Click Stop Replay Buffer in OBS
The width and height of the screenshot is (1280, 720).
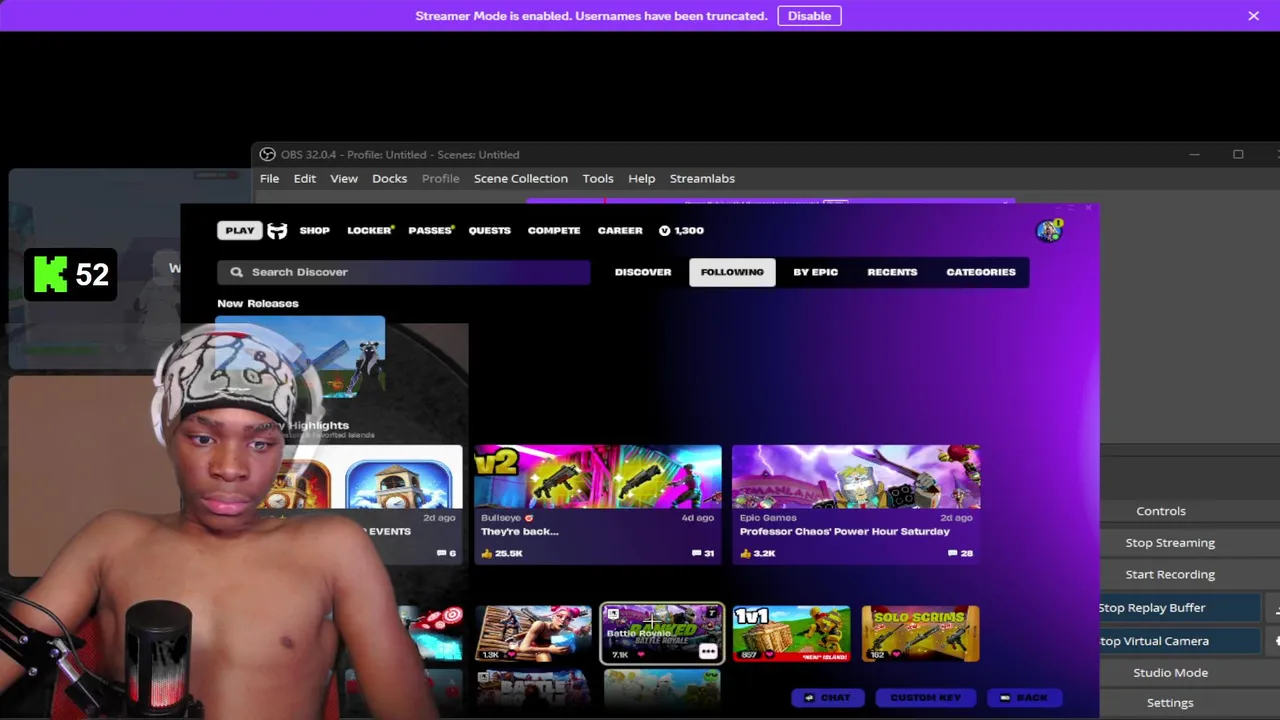click(x=1178, y=608)
